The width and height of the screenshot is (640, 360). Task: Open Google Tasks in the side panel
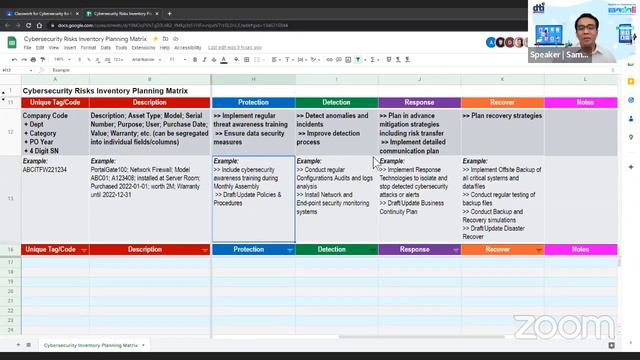pyautogui.click(x=631, y=100)
